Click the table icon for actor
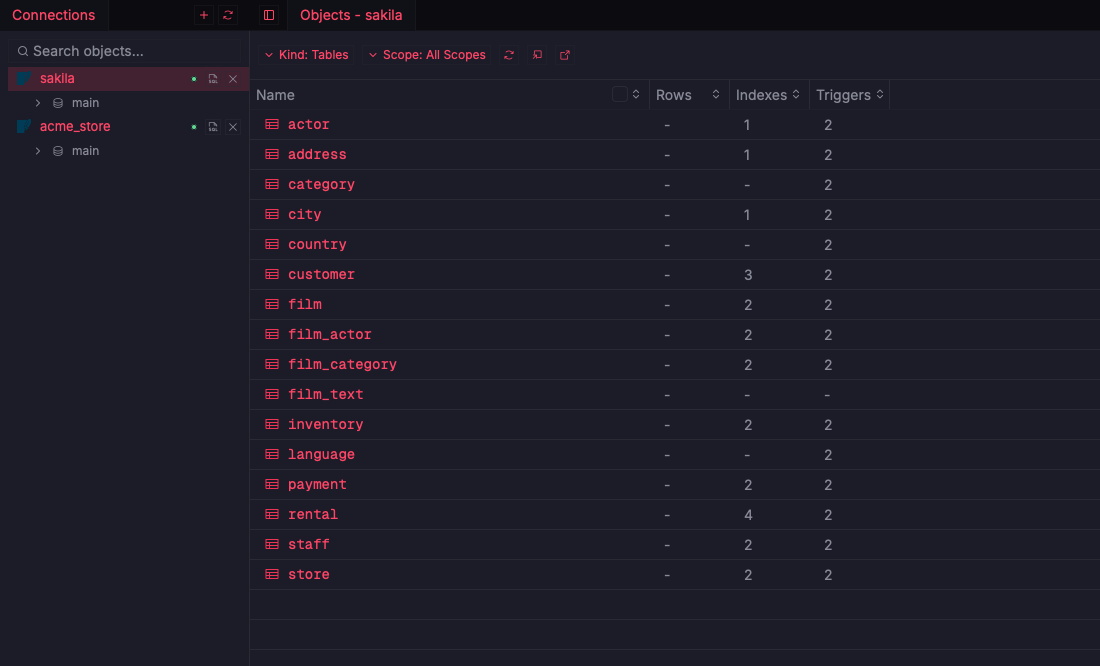Viewport: 1100px width, 666px height. [272, 124]
